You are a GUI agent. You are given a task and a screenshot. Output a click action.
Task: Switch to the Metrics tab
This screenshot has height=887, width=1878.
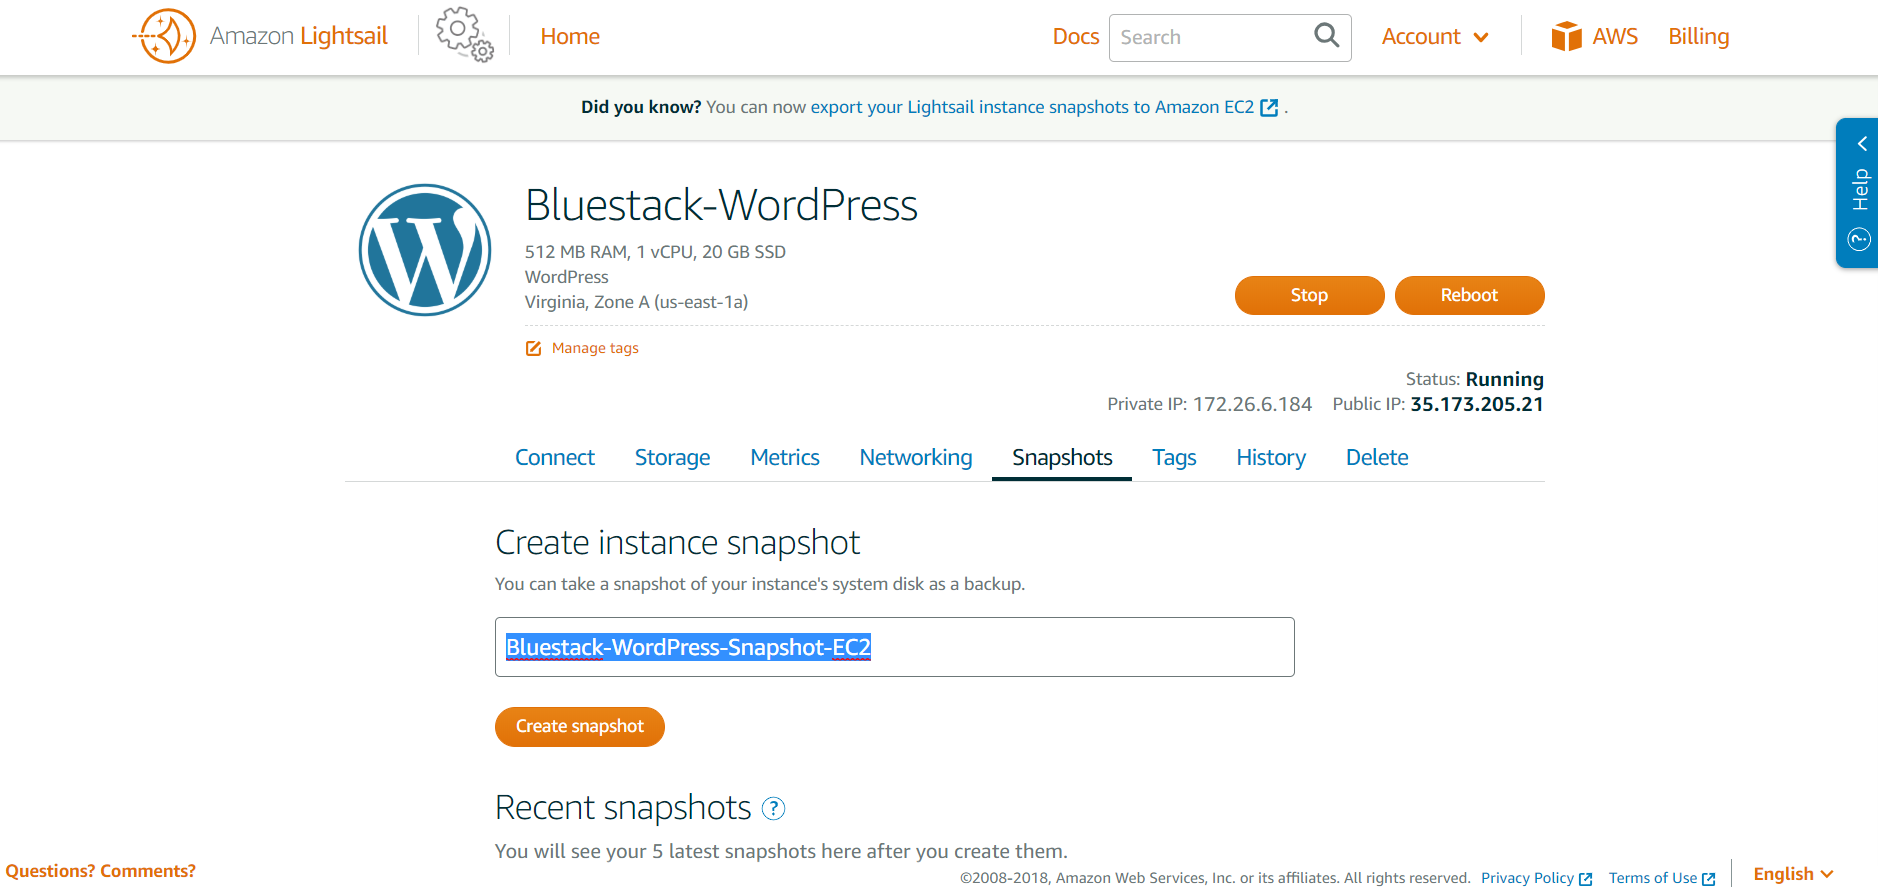click(x=785, y=457)
